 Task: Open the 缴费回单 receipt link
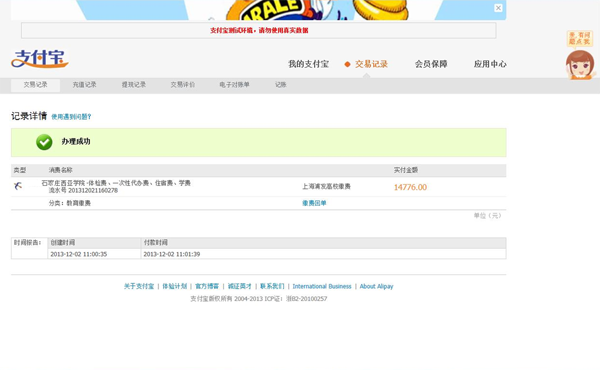coord(314,203)
